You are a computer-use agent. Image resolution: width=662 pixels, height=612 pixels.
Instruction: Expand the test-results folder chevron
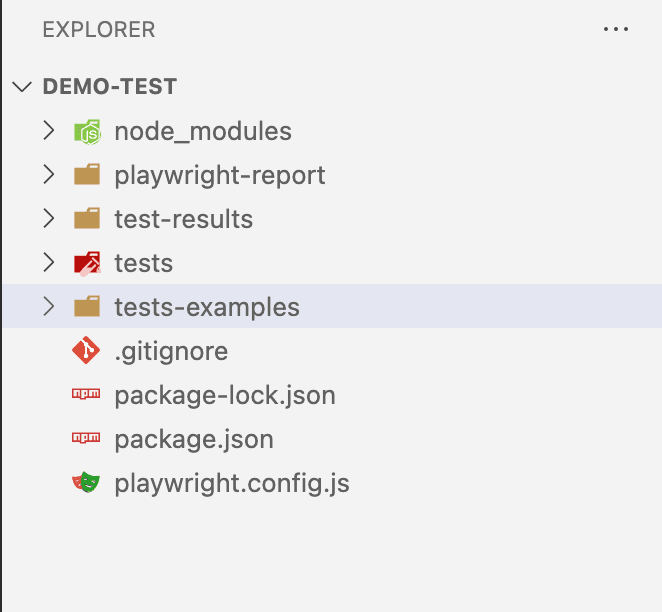point(49,218)
